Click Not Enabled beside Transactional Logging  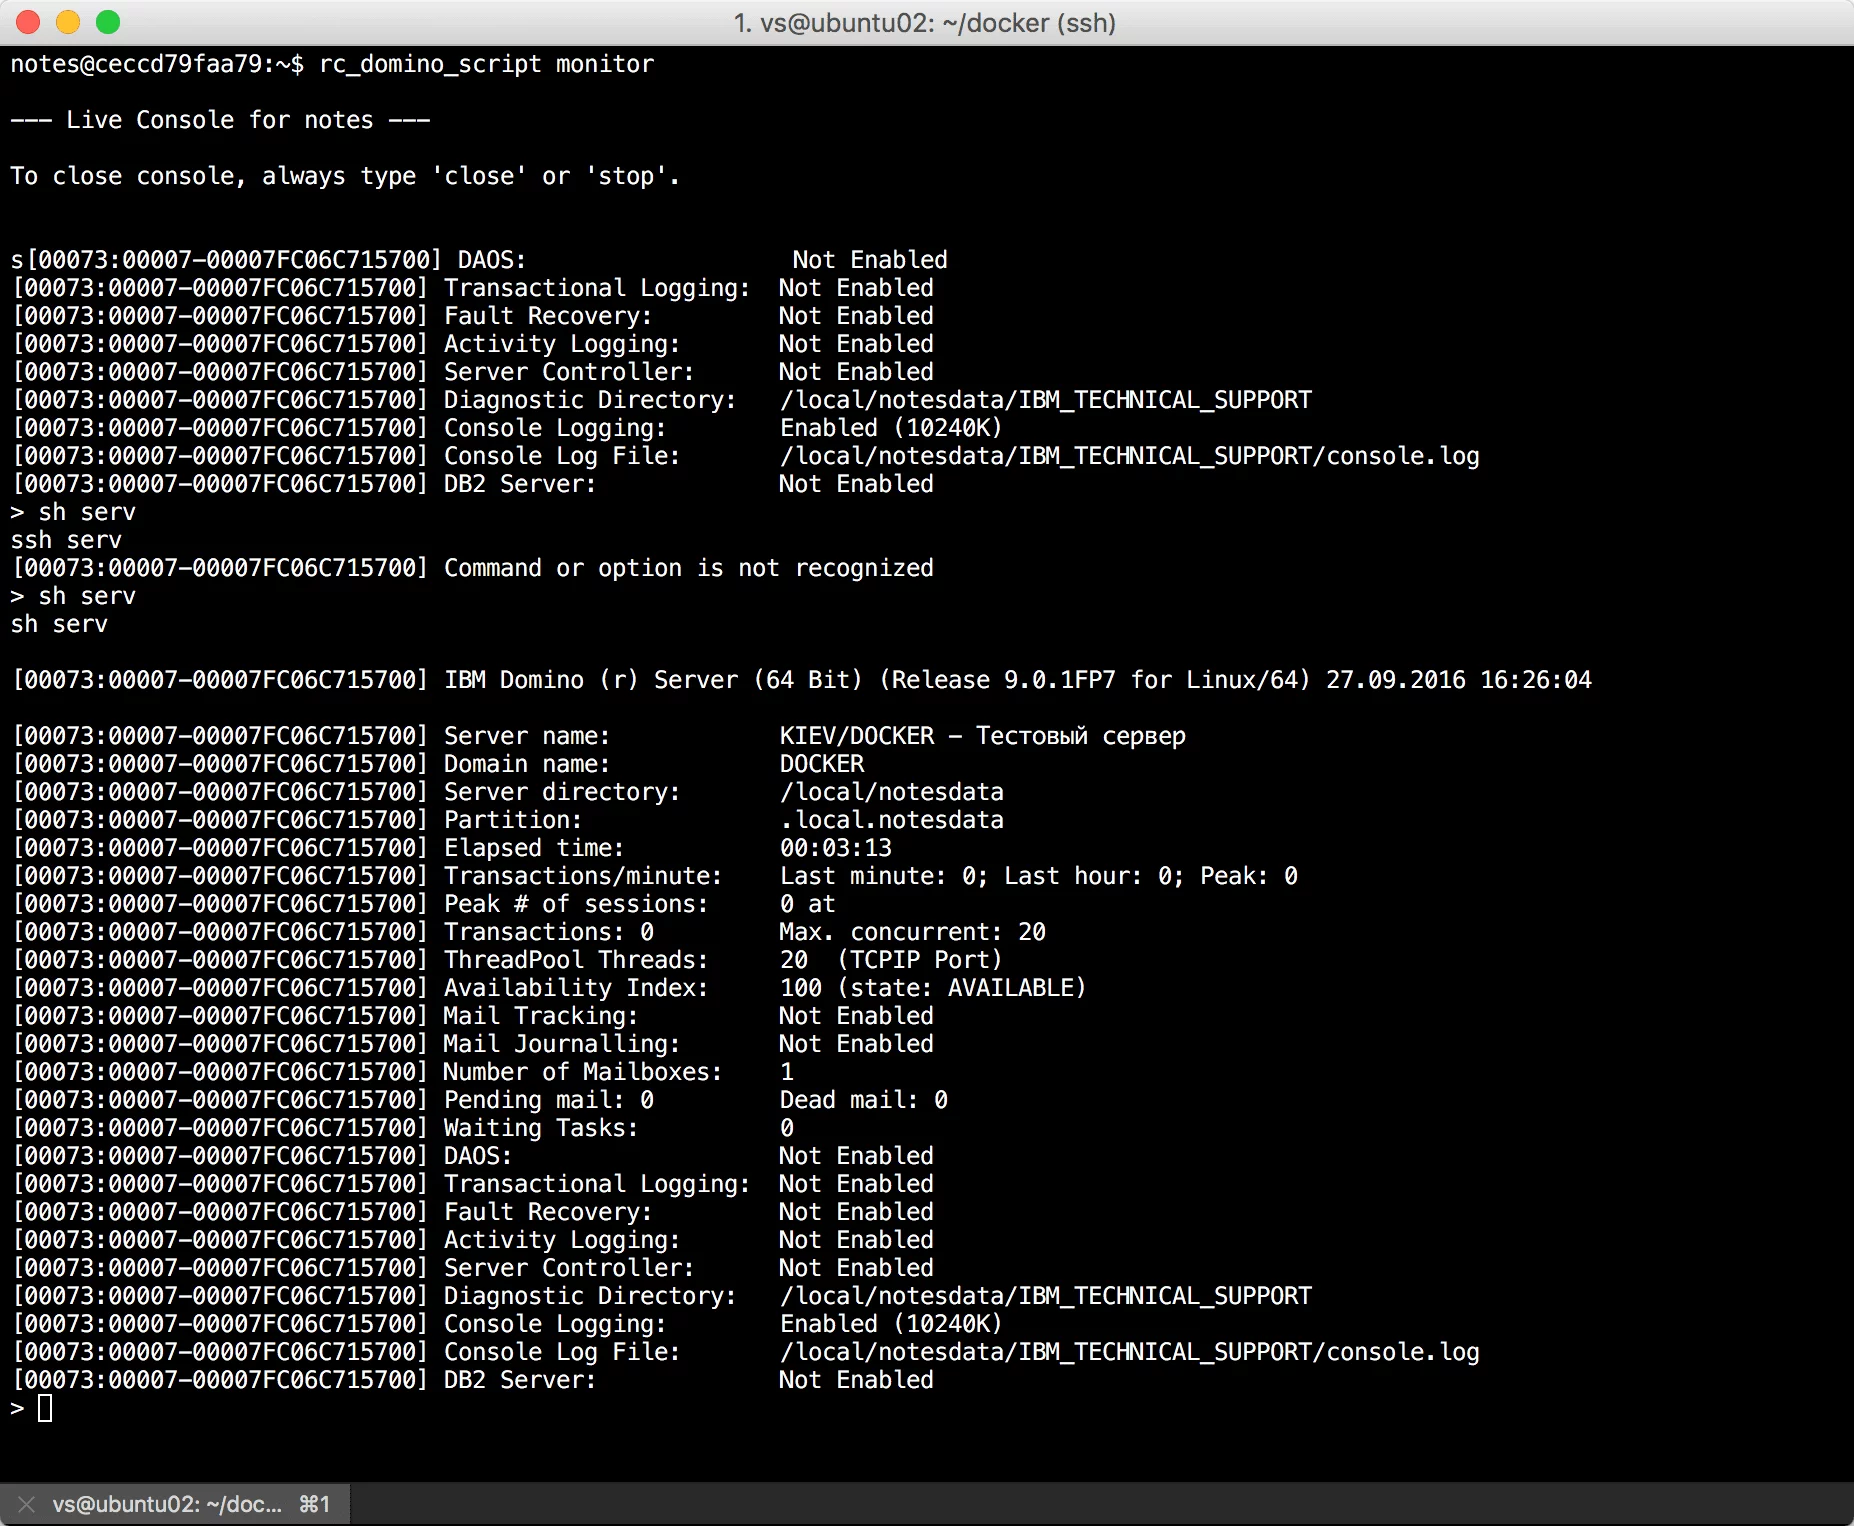coord(855,1184)
